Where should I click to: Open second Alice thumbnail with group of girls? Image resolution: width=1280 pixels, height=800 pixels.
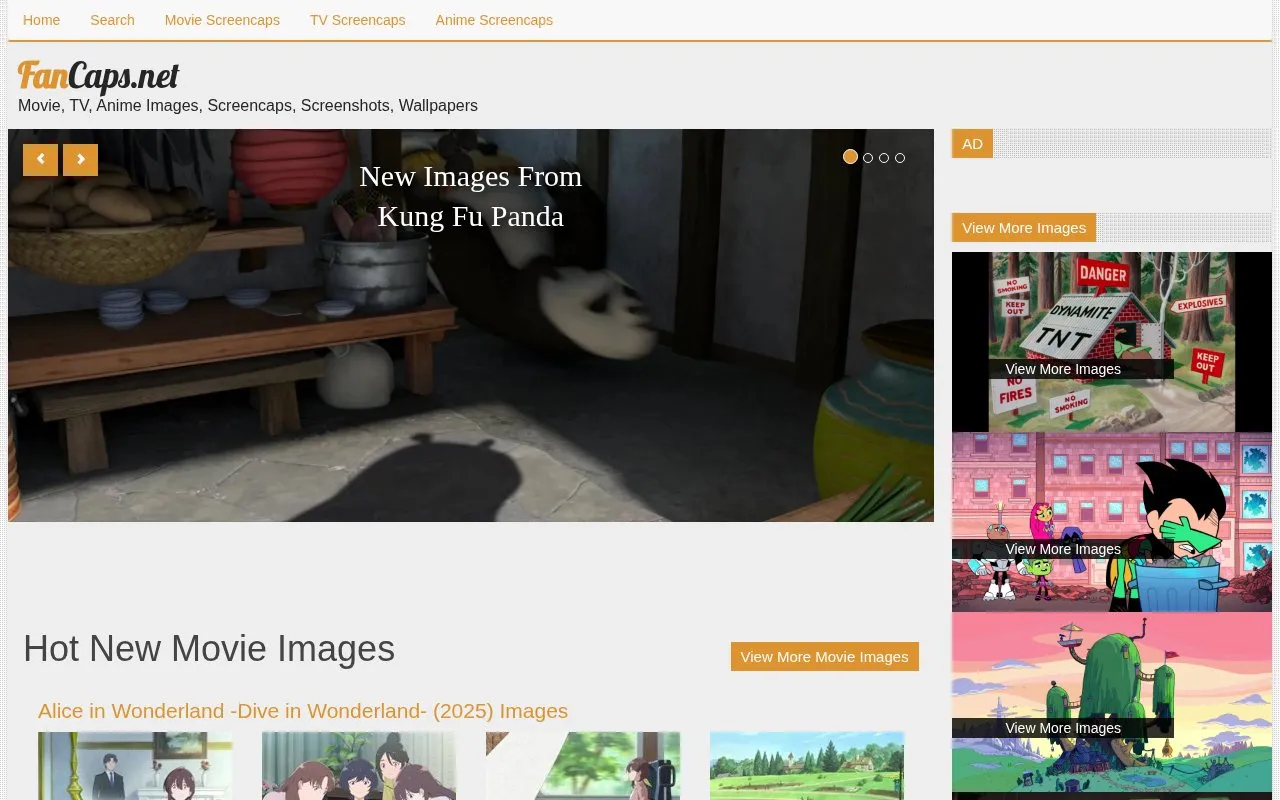(359, 766)
